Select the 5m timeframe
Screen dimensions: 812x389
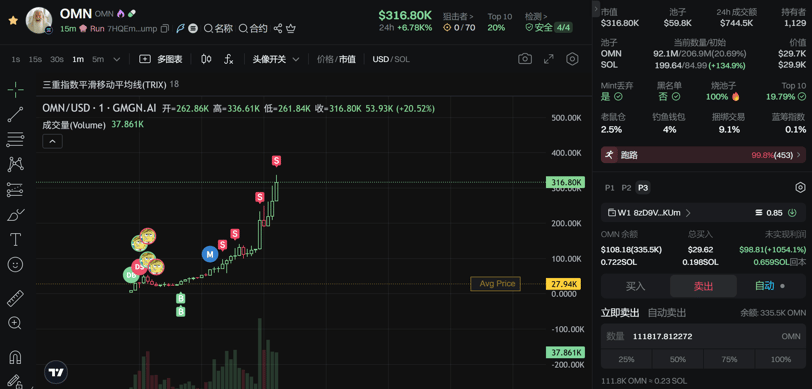pyautogui.click(x=98, y=60)
